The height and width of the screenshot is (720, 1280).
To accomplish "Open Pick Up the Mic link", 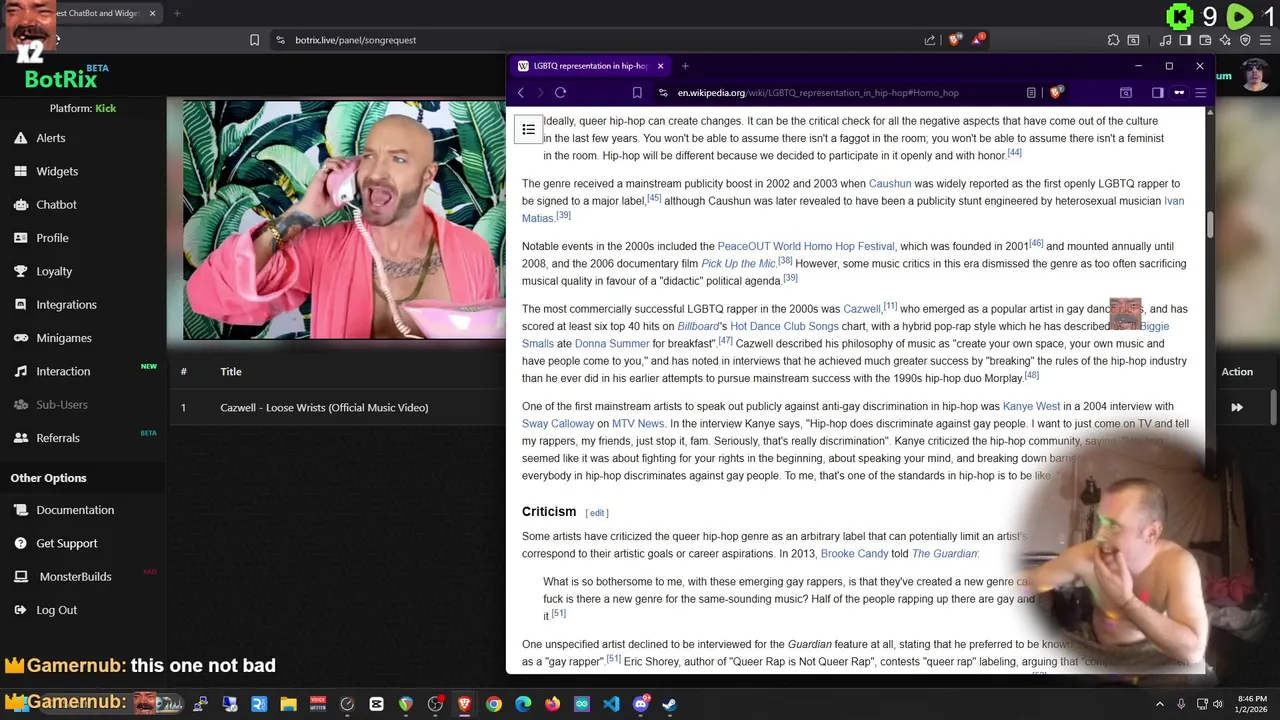I will pyautogui.click(x=739, y=264).
